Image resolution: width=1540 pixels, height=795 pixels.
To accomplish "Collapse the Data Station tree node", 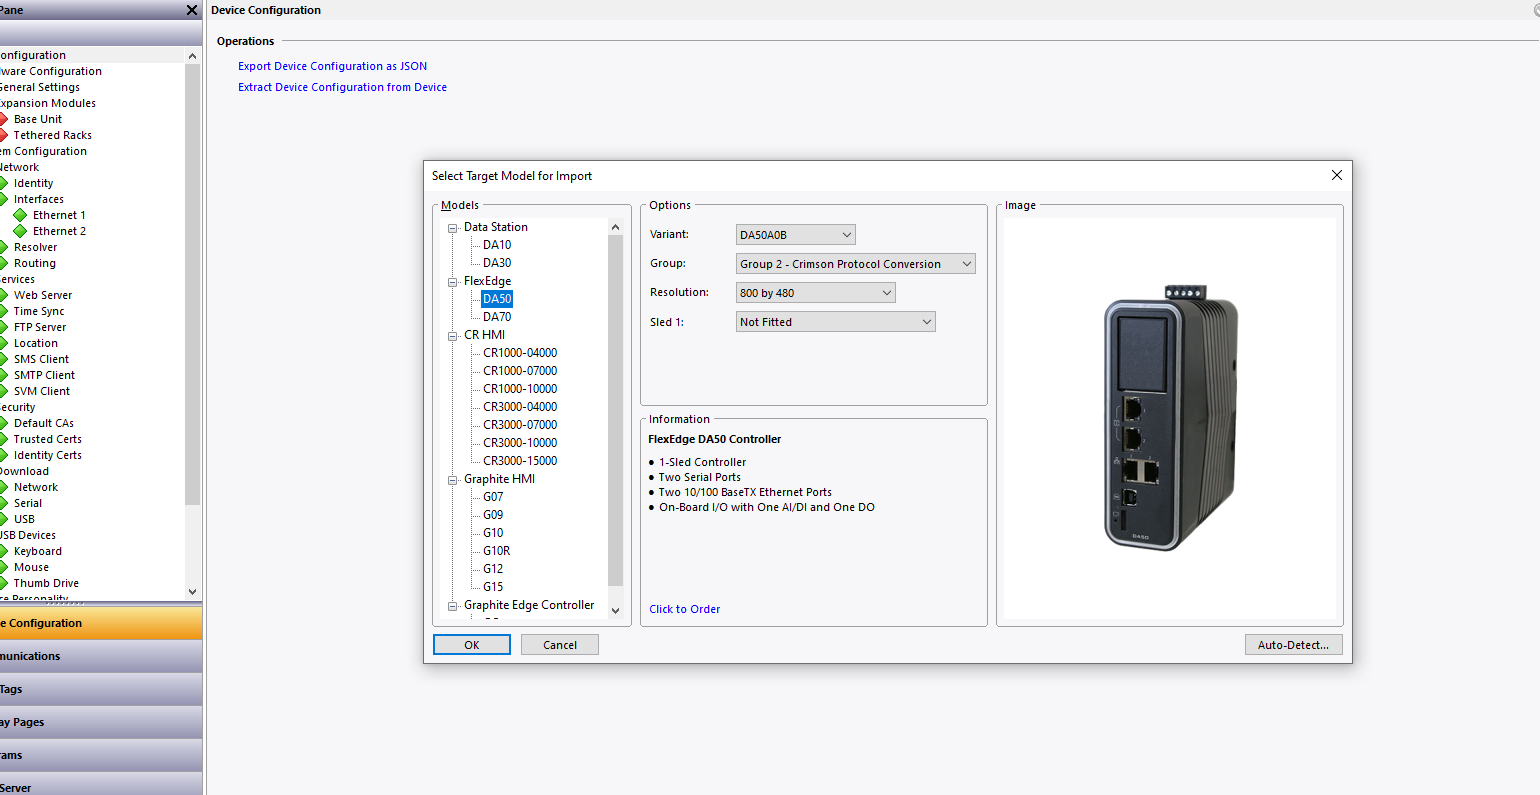I will pos(452,228).
